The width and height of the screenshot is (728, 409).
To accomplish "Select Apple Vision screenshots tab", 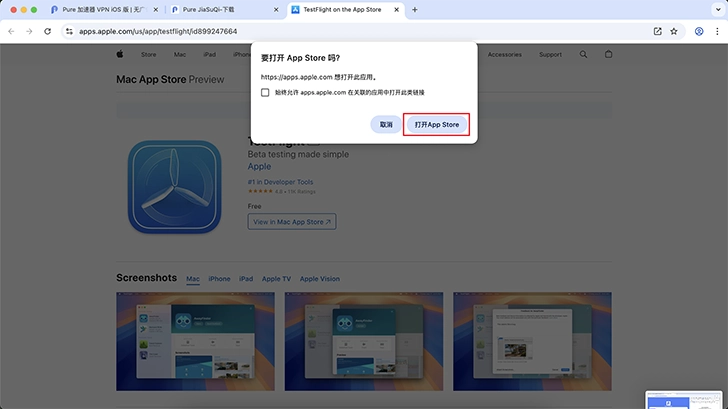I will [x=319, y=279].
